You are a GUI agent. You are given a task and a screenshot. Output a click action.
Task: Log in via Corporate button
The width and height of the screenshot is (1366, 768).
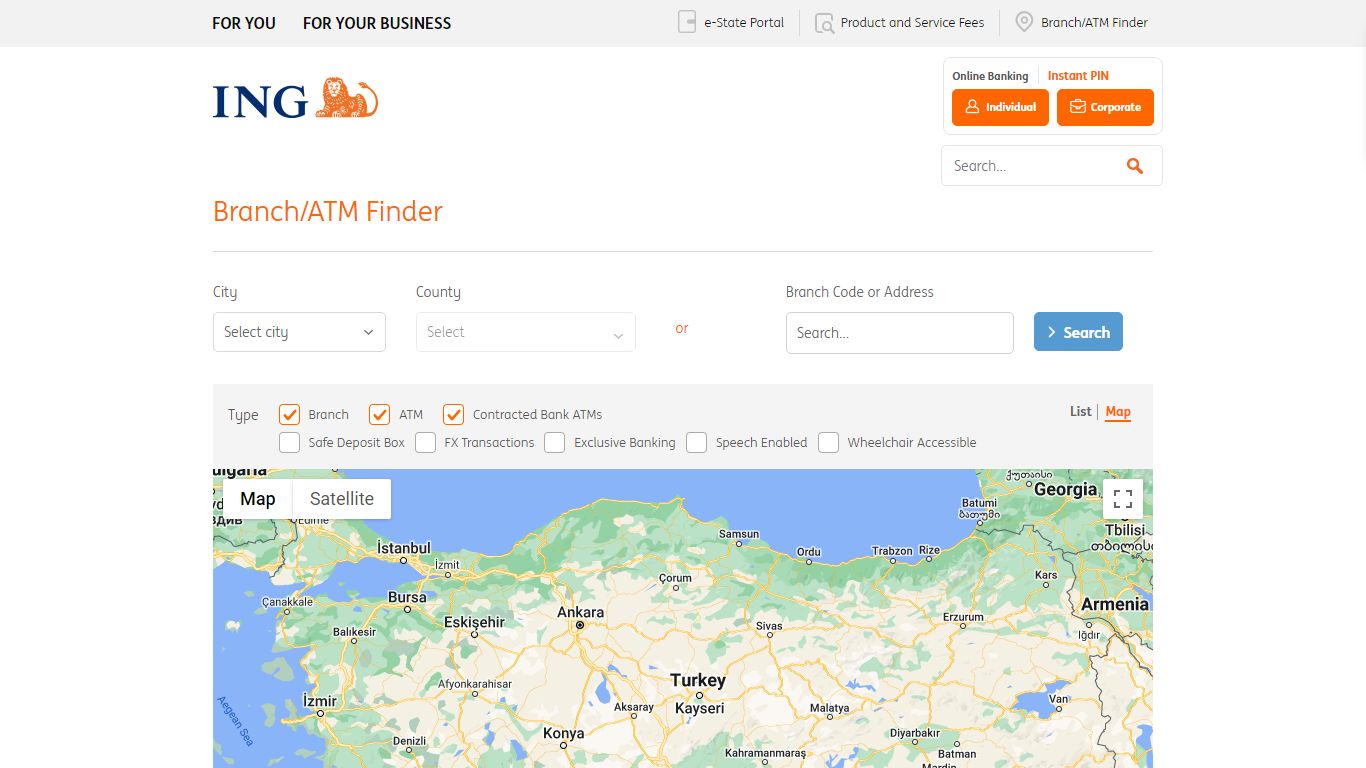(x=1105, y=107)
